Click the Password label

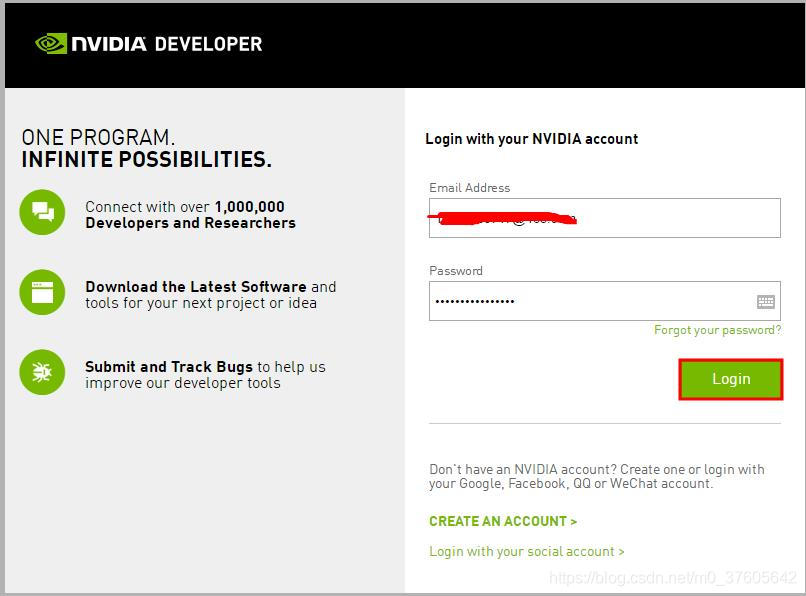pyautogui.click(x=455, y=270)
